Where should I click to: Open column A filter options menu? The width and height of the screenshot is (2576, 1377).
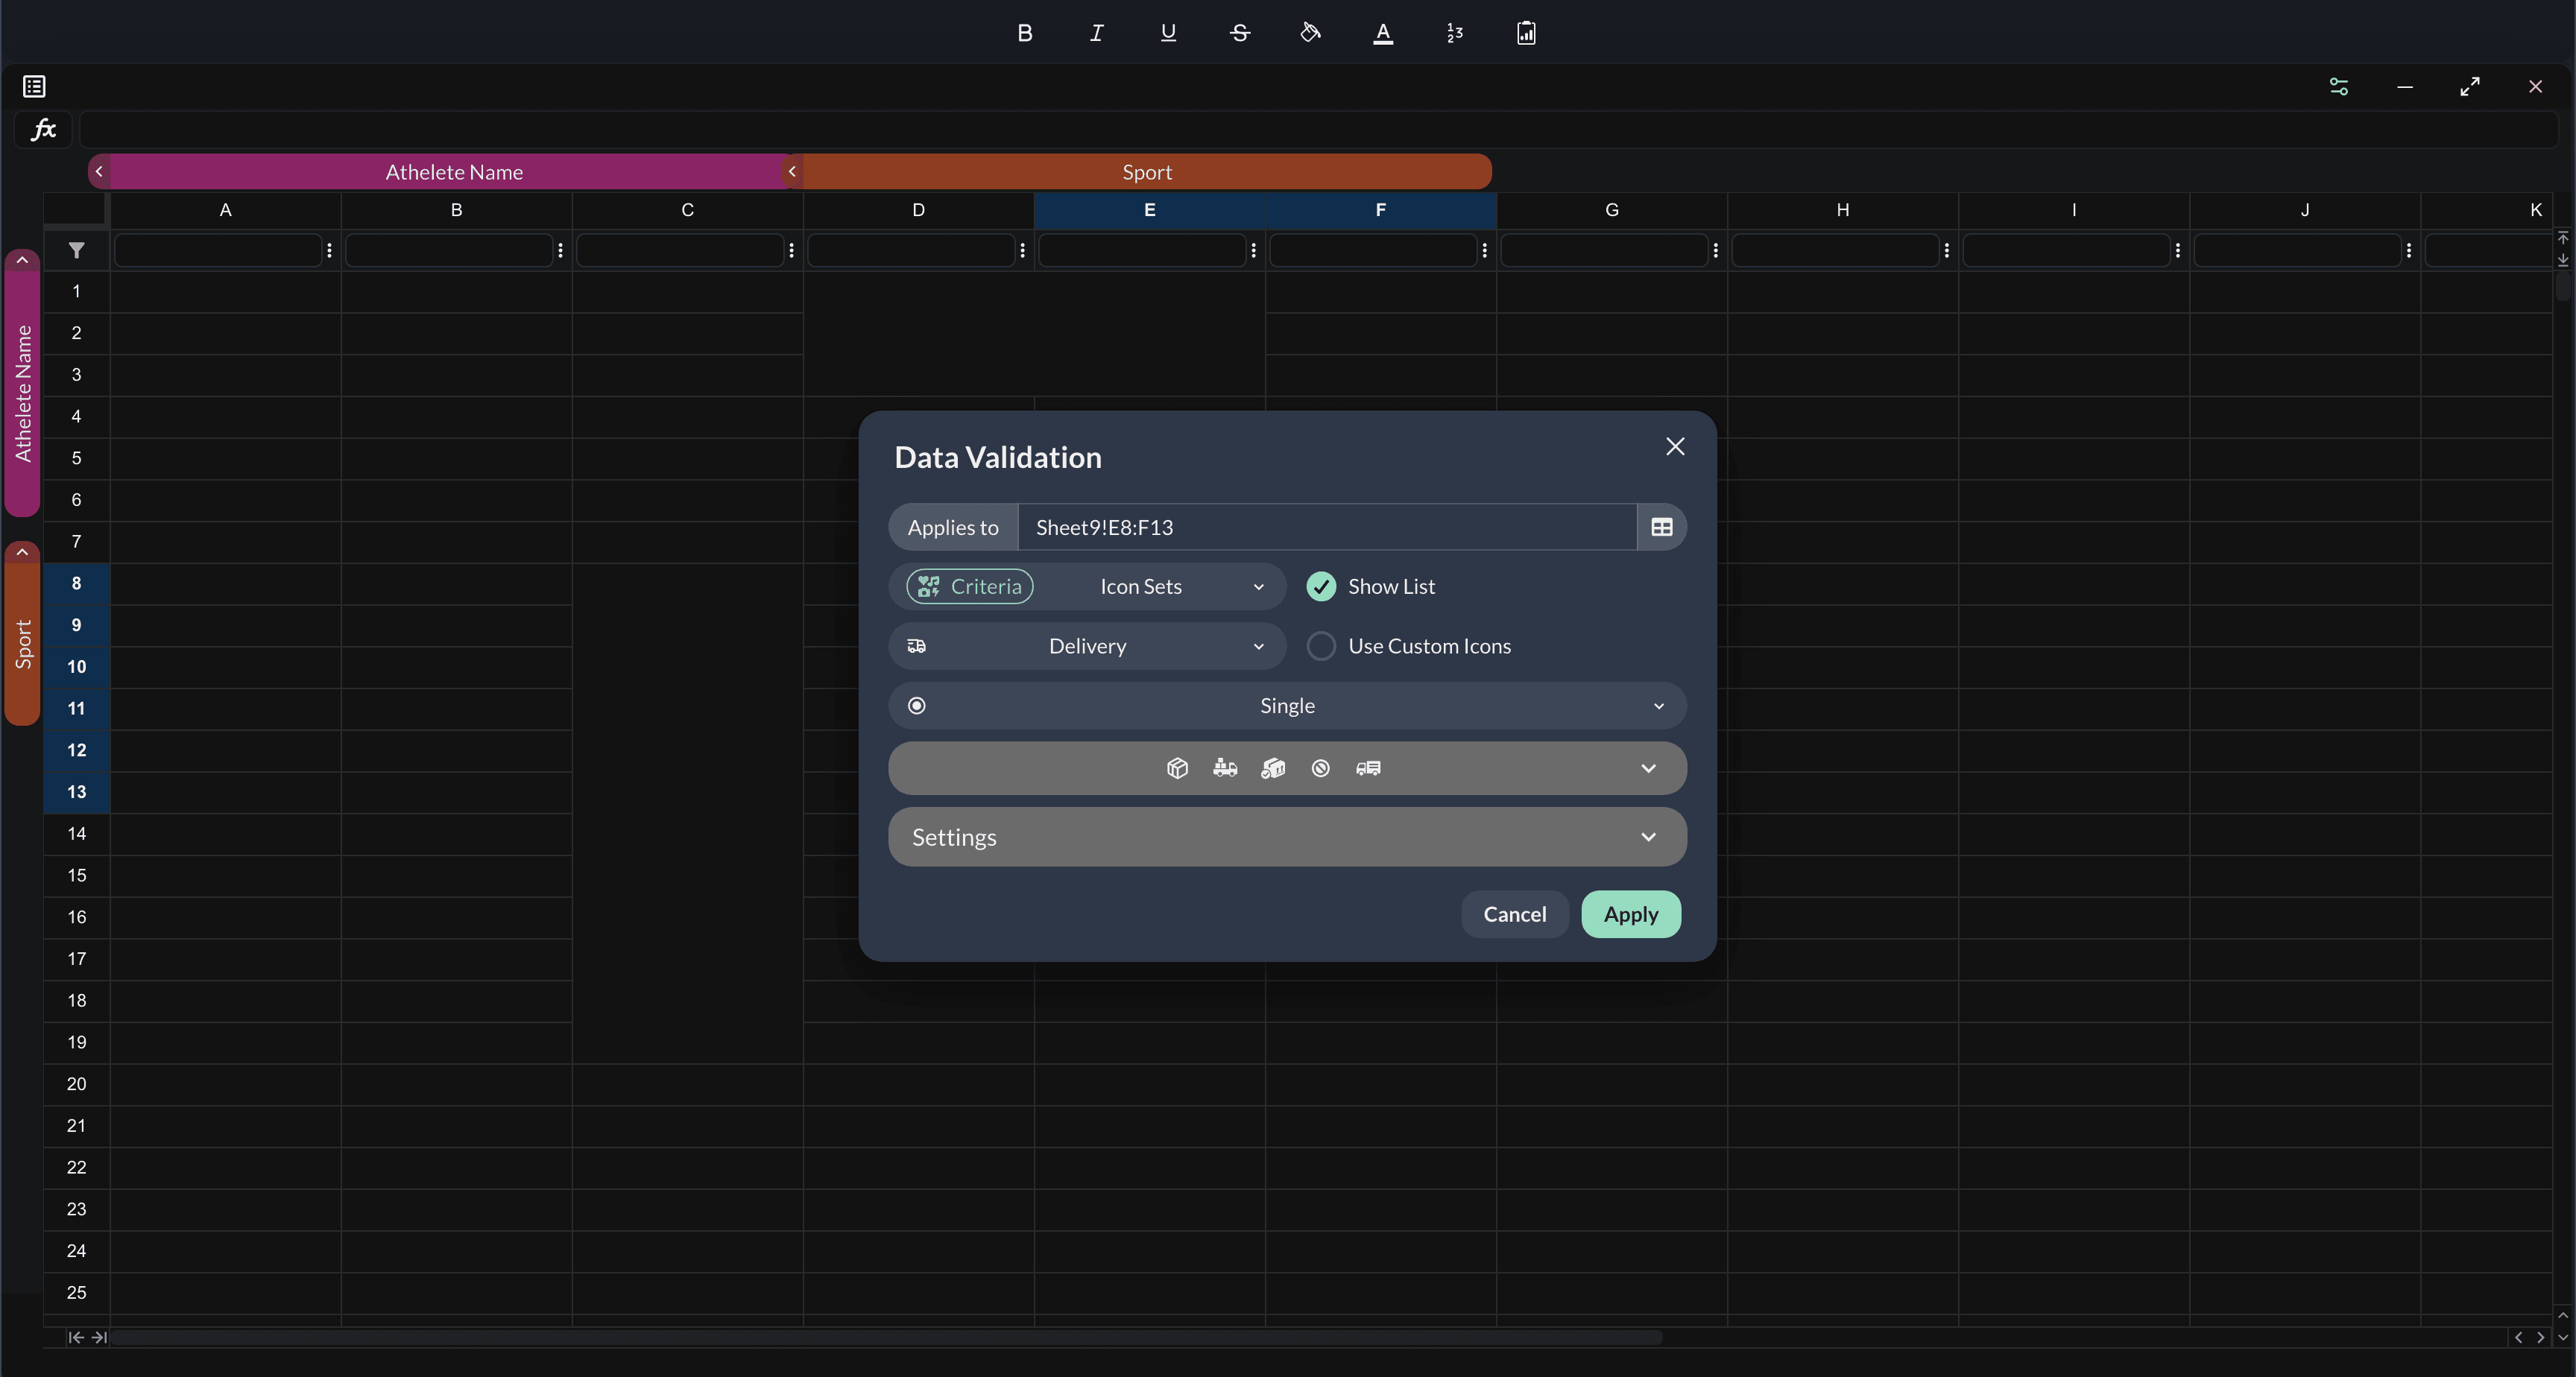coord(329,250)
